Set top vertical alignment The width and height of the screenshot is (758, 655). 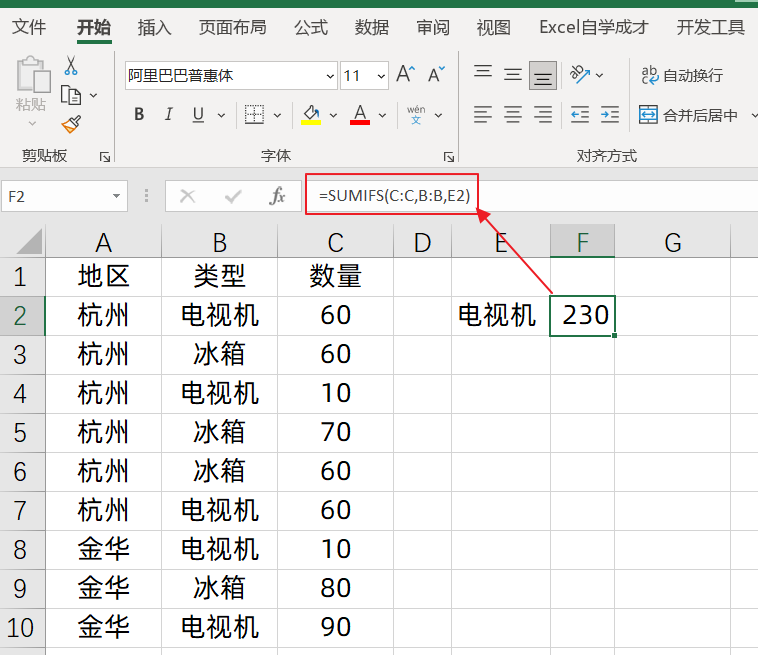click(x=483, y=74)
